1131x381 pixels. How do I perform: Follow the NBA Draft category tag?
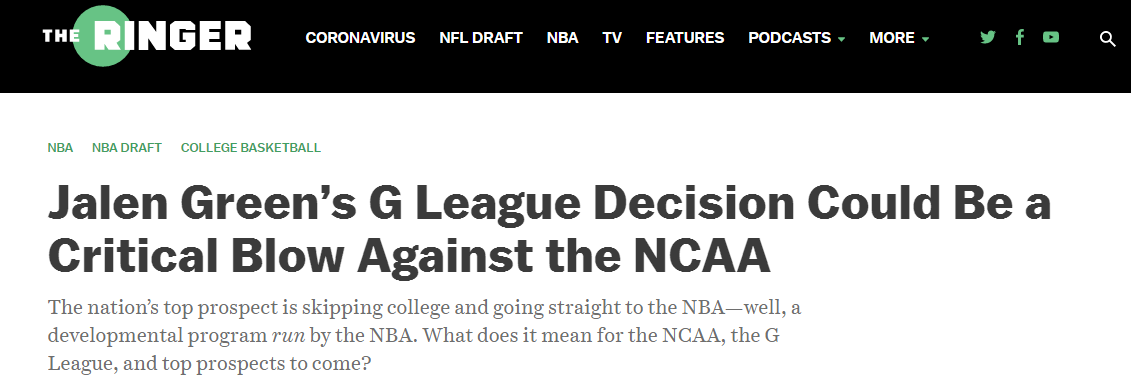(x=127, y=148)
